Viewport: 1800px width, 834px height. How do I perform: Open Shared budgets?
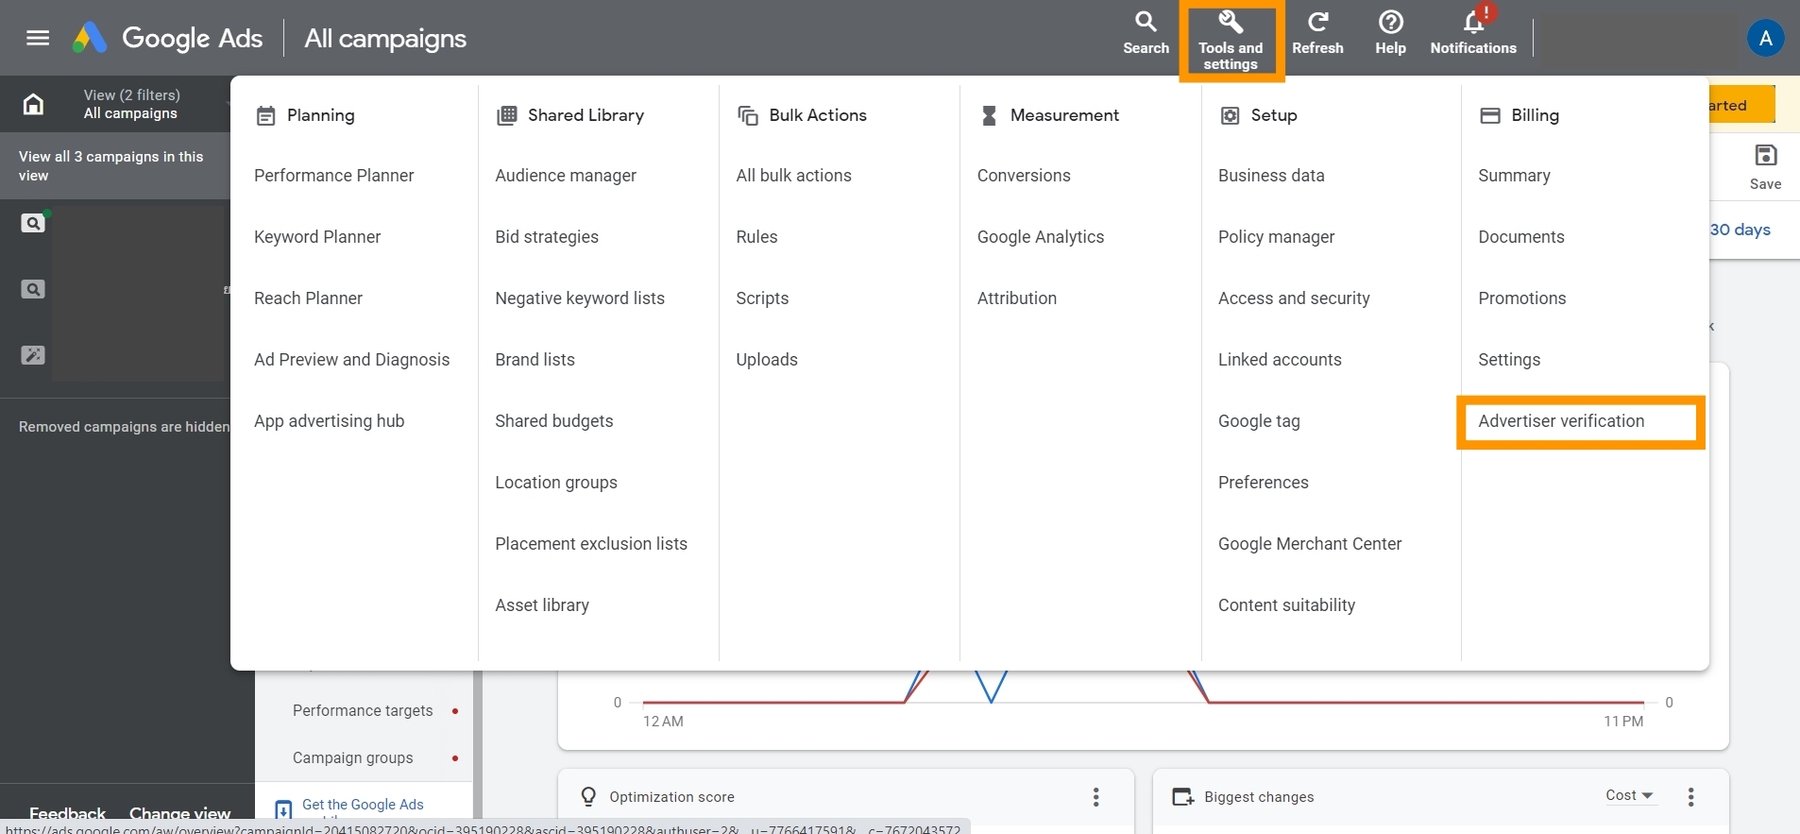[x=554, y=421]
